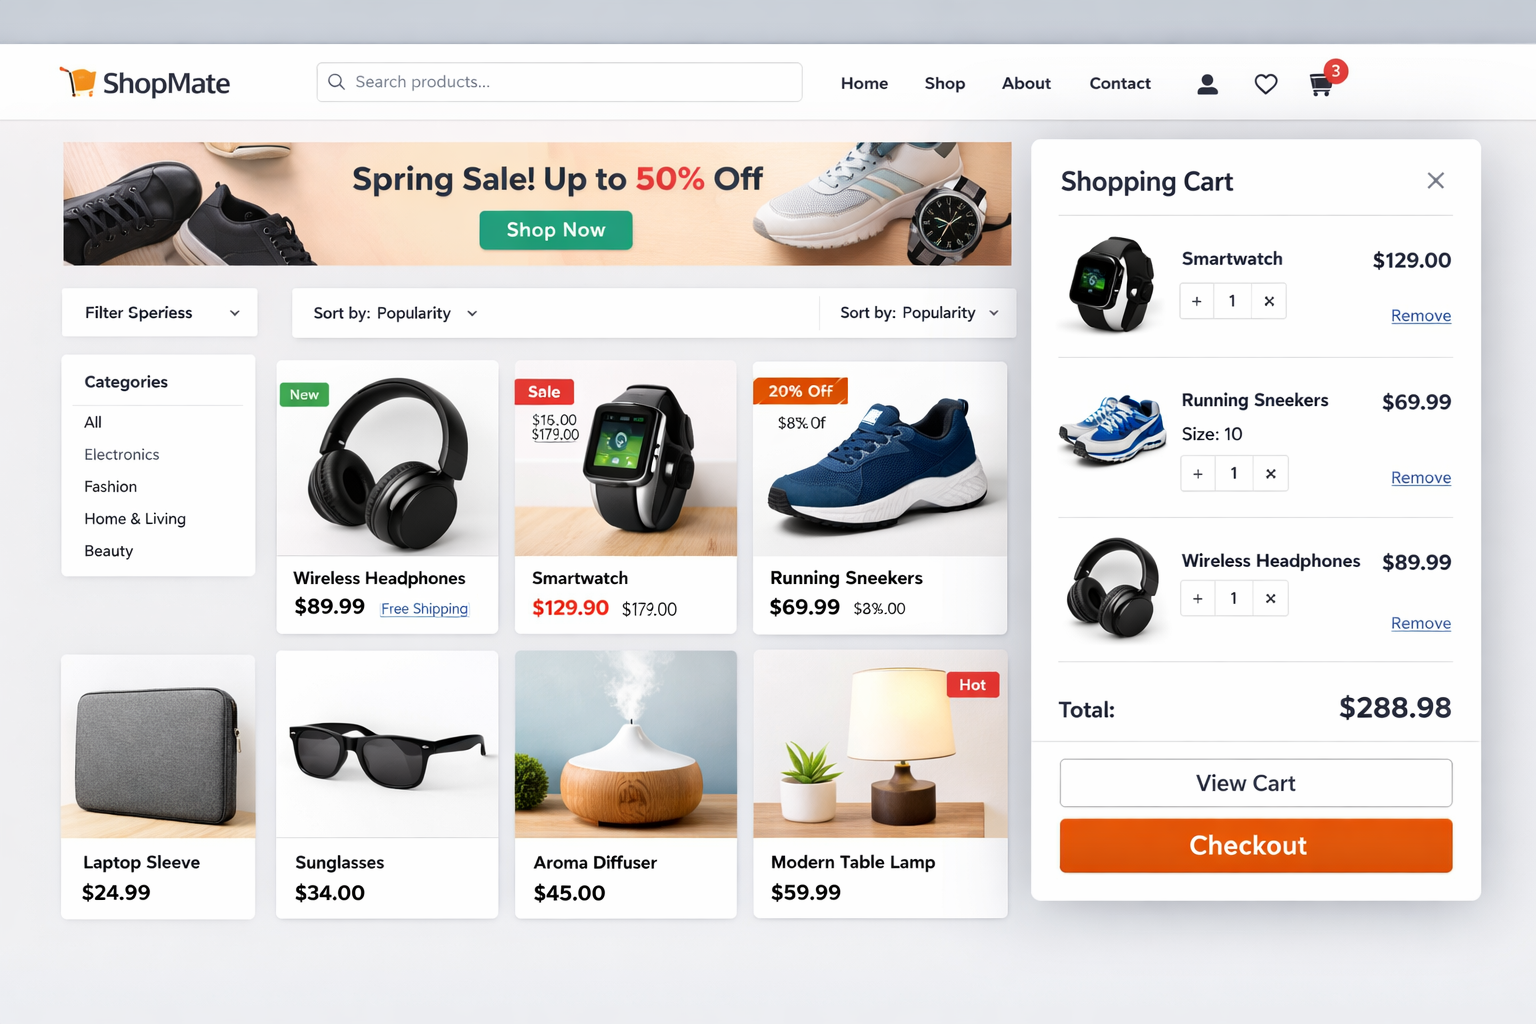Increase Smartwatch quantity with plus button
The height and width of the screenshot is (1024, 1536).
click(1197, 301)
